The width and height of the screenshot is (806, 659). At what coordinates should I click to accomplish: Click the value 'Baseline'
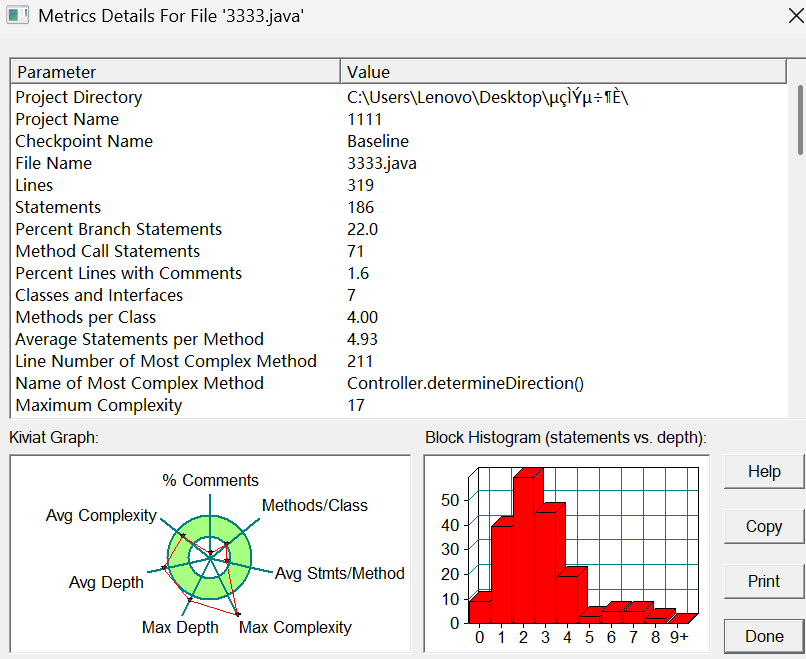coord(378,141)
